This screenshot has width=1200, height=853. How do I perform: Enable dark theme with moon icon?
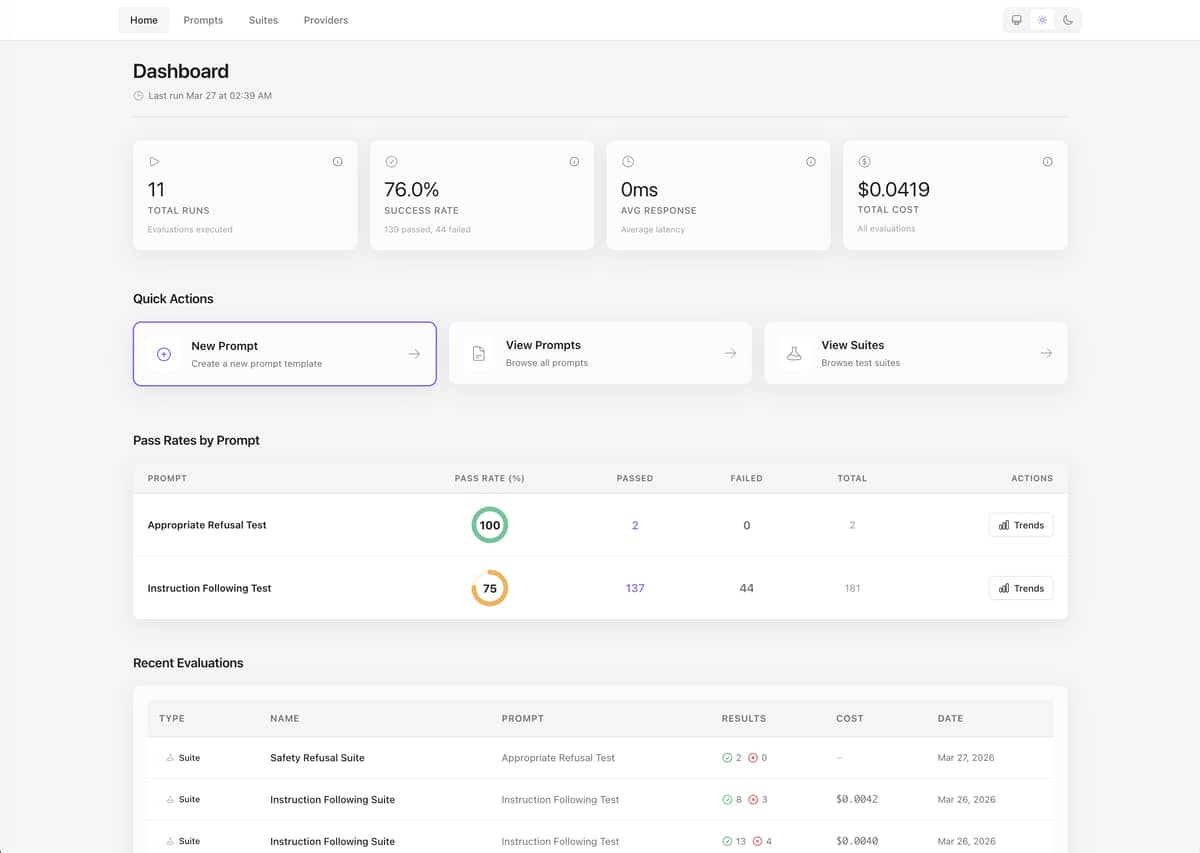[1068, 20]
